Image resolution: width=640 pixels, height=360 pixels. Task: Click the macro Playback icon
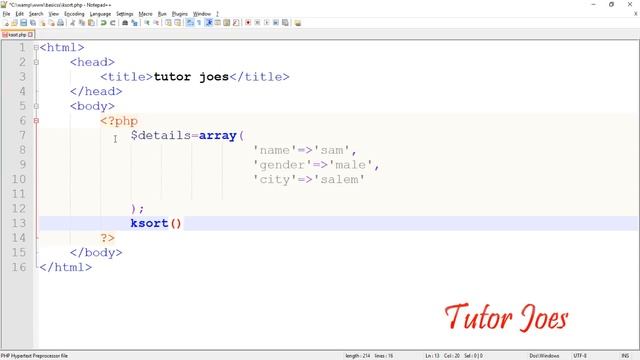267,23
